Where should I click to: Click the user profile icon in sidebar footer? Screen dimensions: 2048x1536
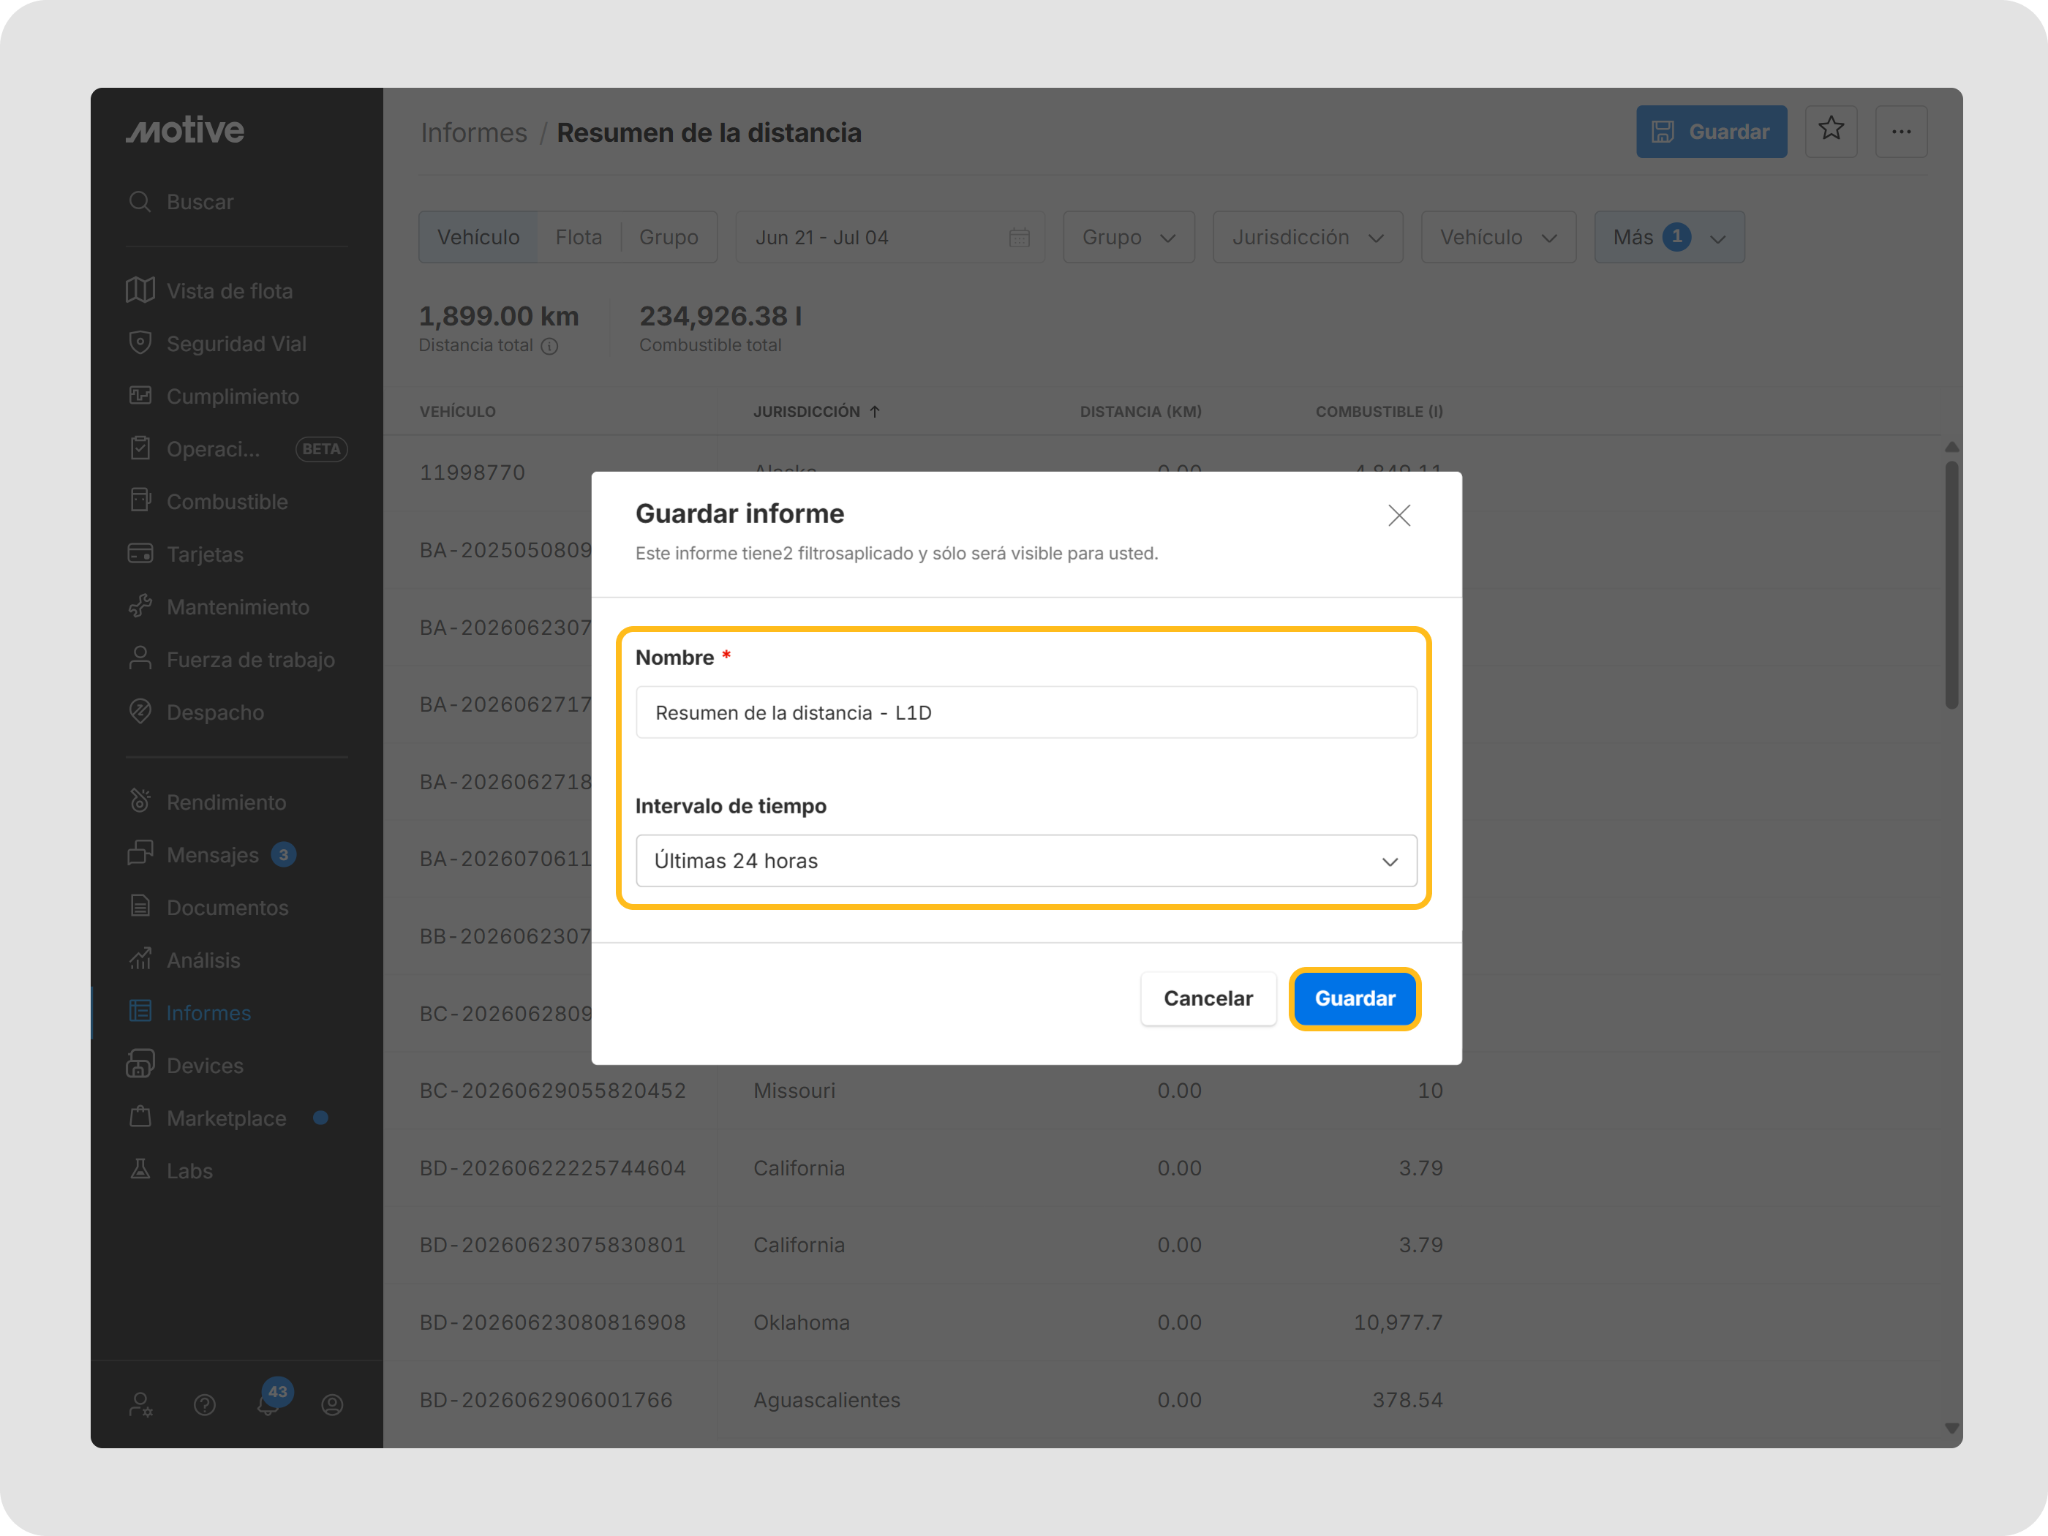333,1405
